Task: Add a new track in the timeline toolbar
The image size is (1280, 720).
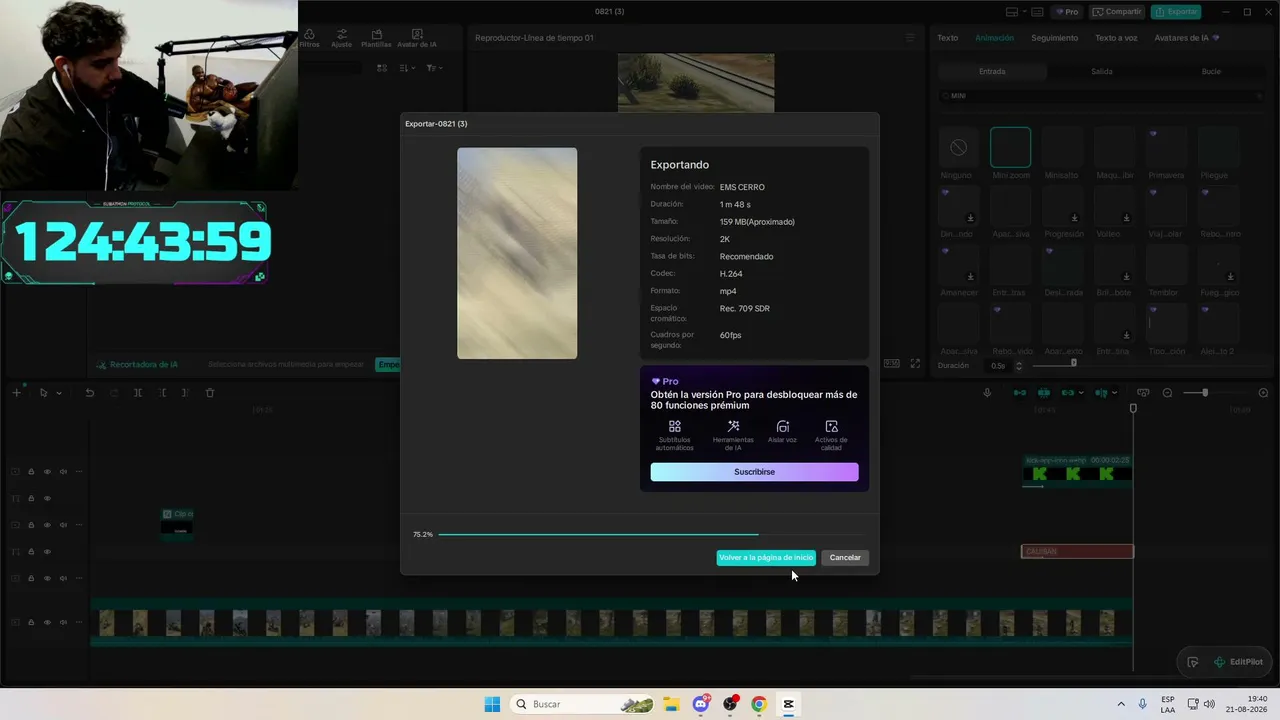Action: point(16,393)
